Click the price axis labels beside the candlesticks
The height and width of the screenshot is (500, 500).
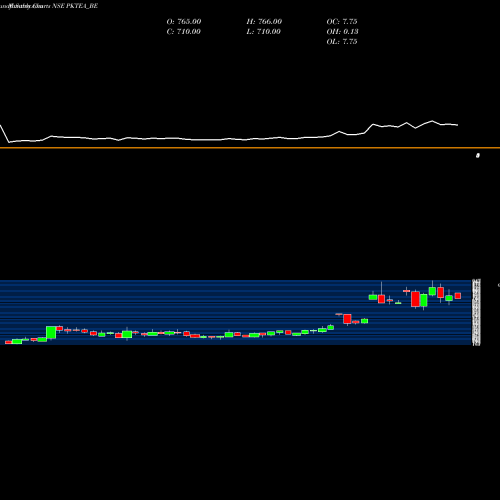476,312
